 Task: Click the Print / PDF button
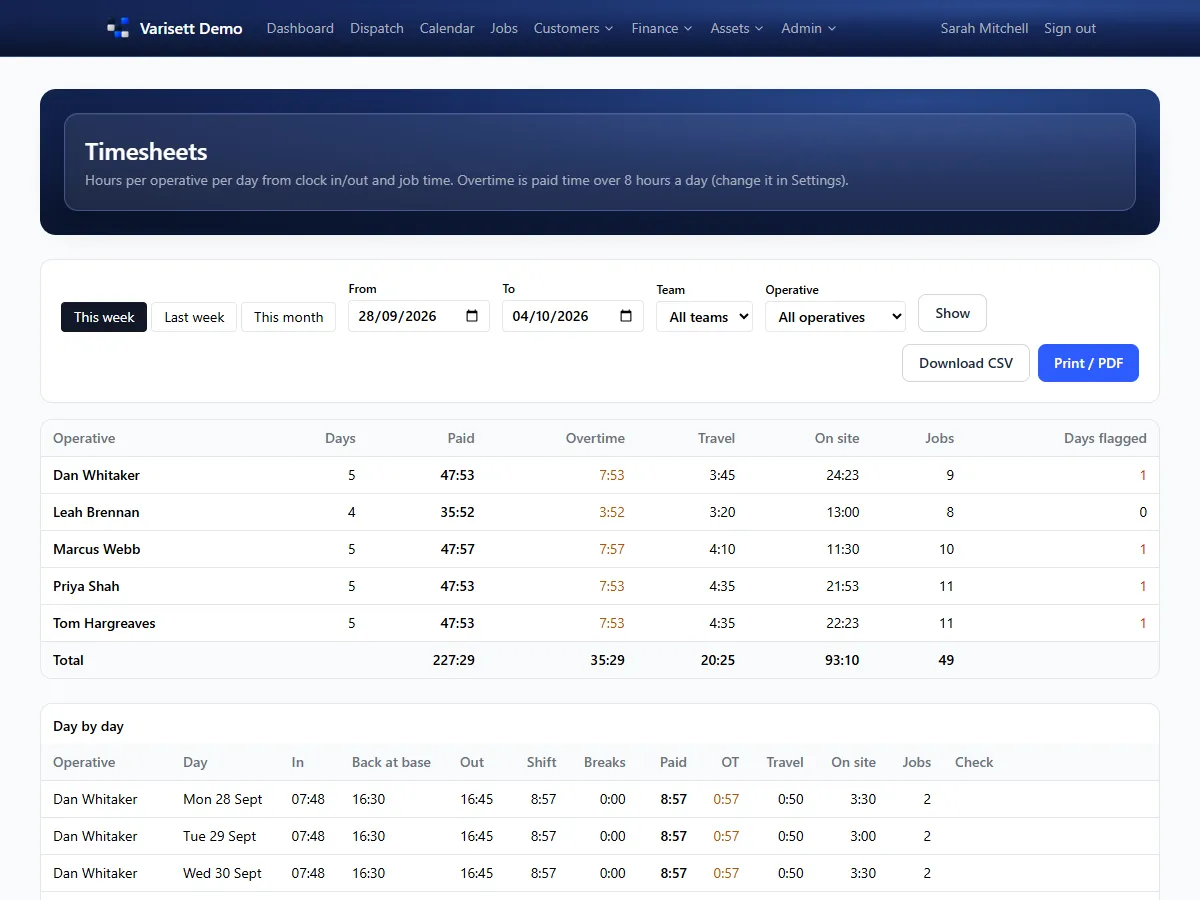click(x=1088, y=363)
